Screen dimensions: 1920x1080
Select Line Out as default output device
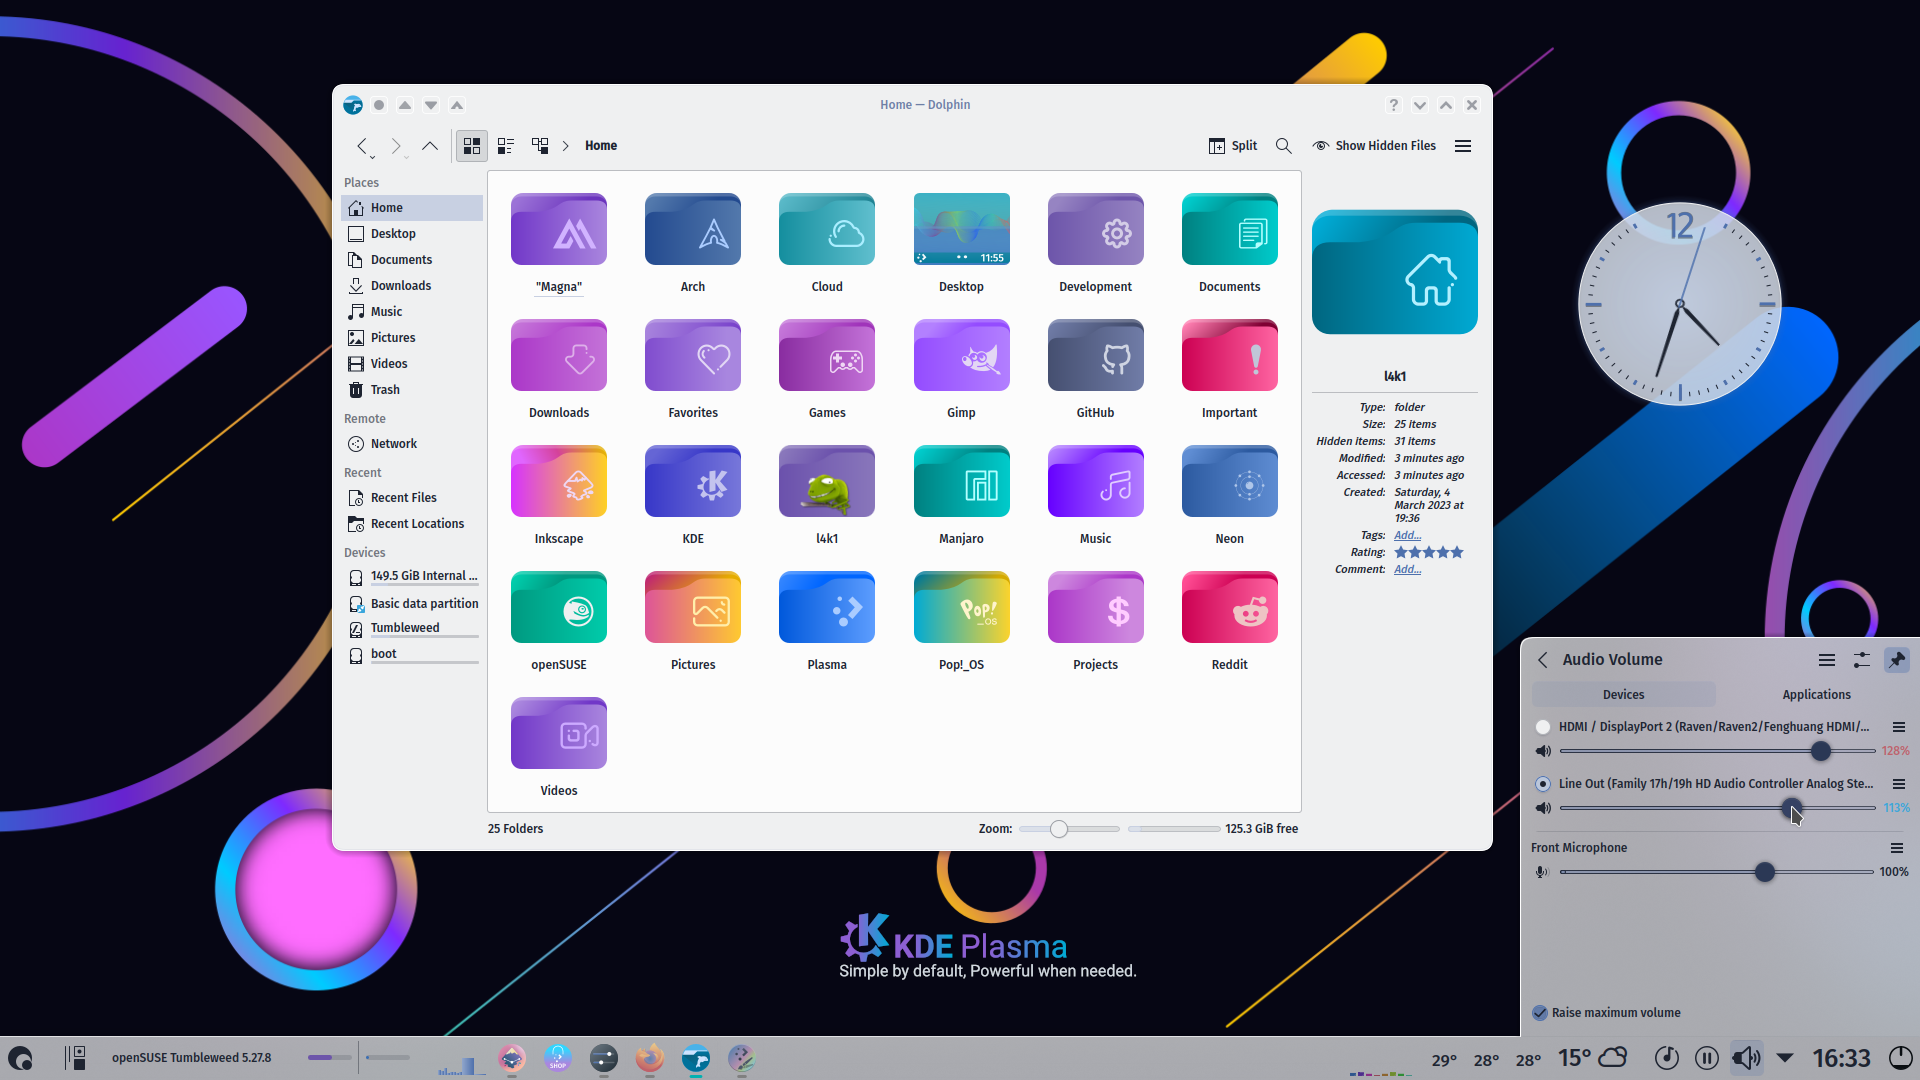(1543, 784)
